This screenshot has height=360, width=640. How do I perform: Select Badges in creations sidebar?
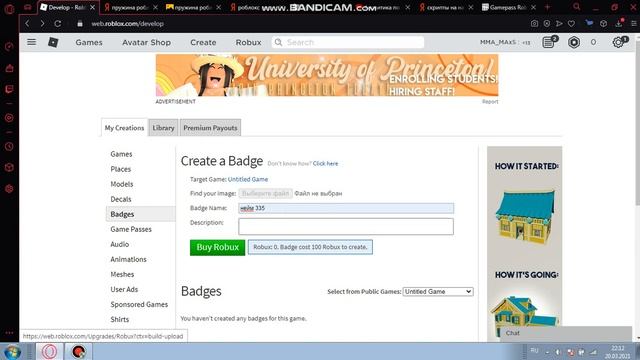coord(140,214)
